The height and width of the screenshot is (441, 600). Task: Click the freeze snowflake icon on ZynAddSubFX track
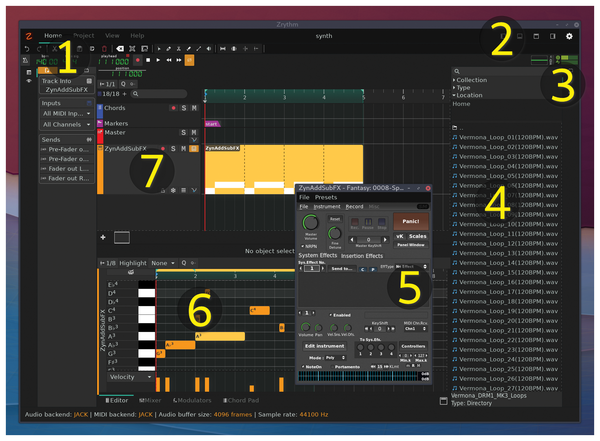(x=173, y=190)
